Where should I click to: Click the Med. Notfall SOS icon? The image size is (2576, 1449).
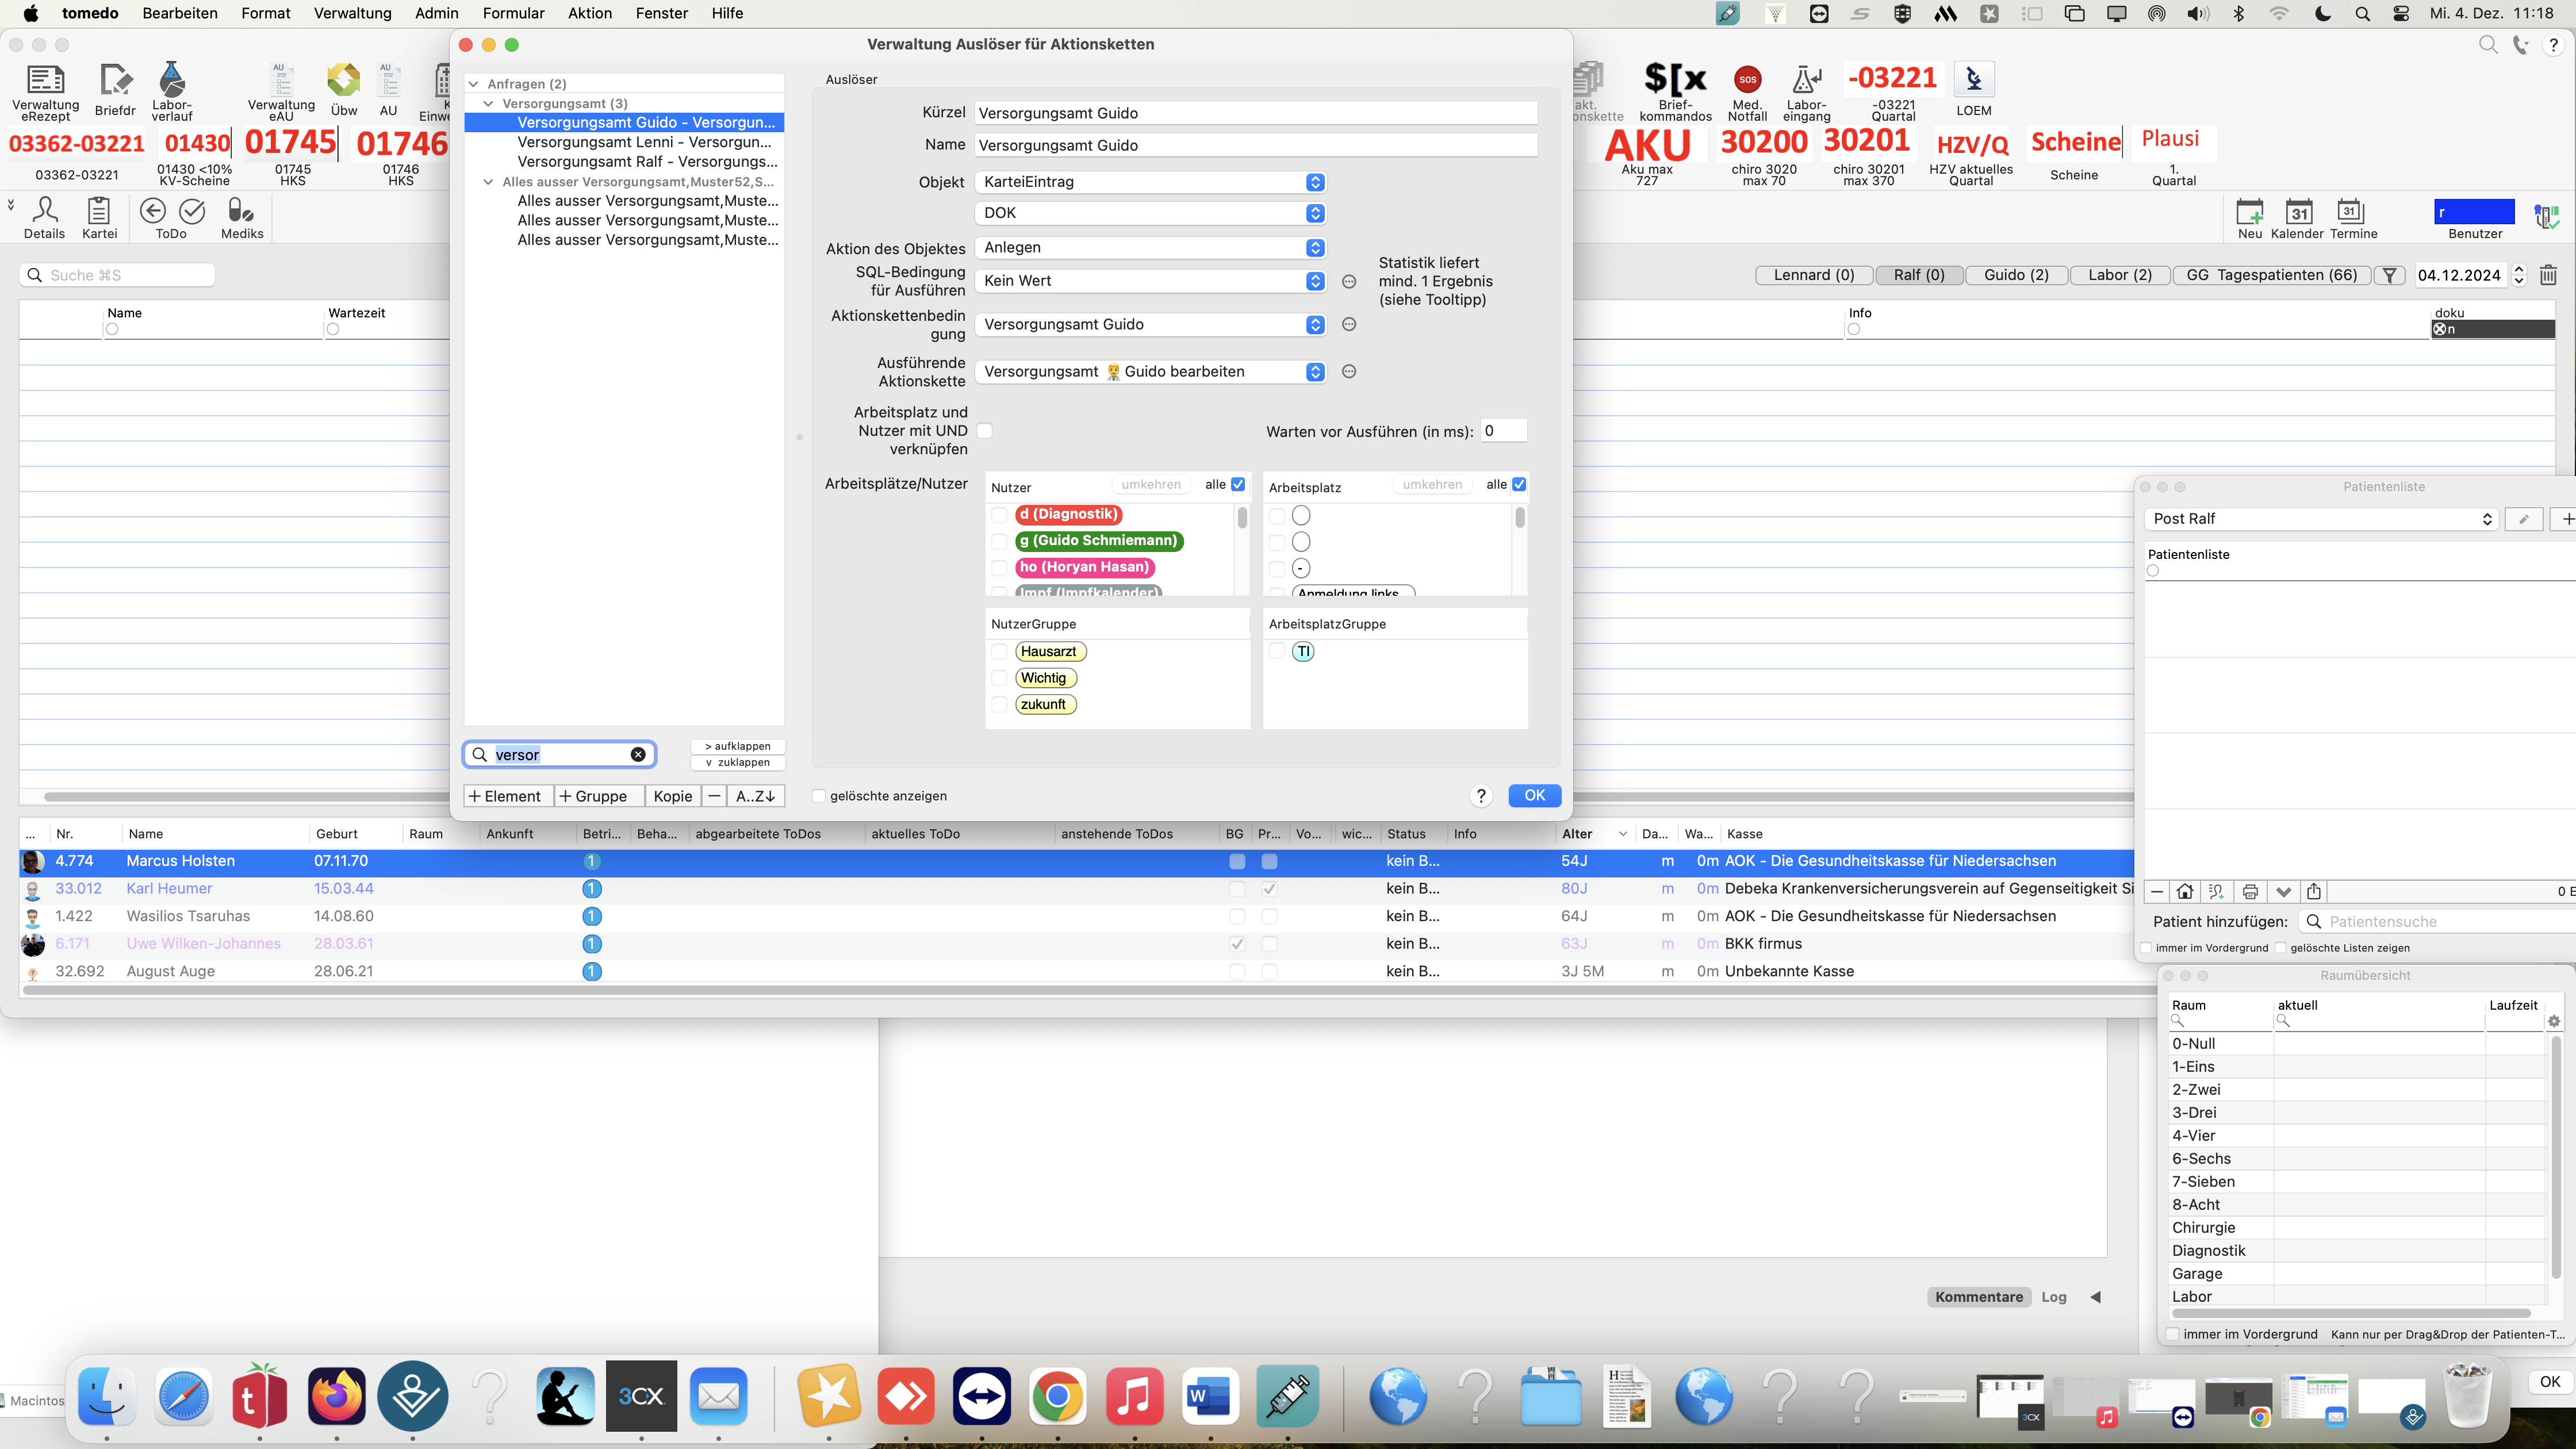click(1747, 79)
